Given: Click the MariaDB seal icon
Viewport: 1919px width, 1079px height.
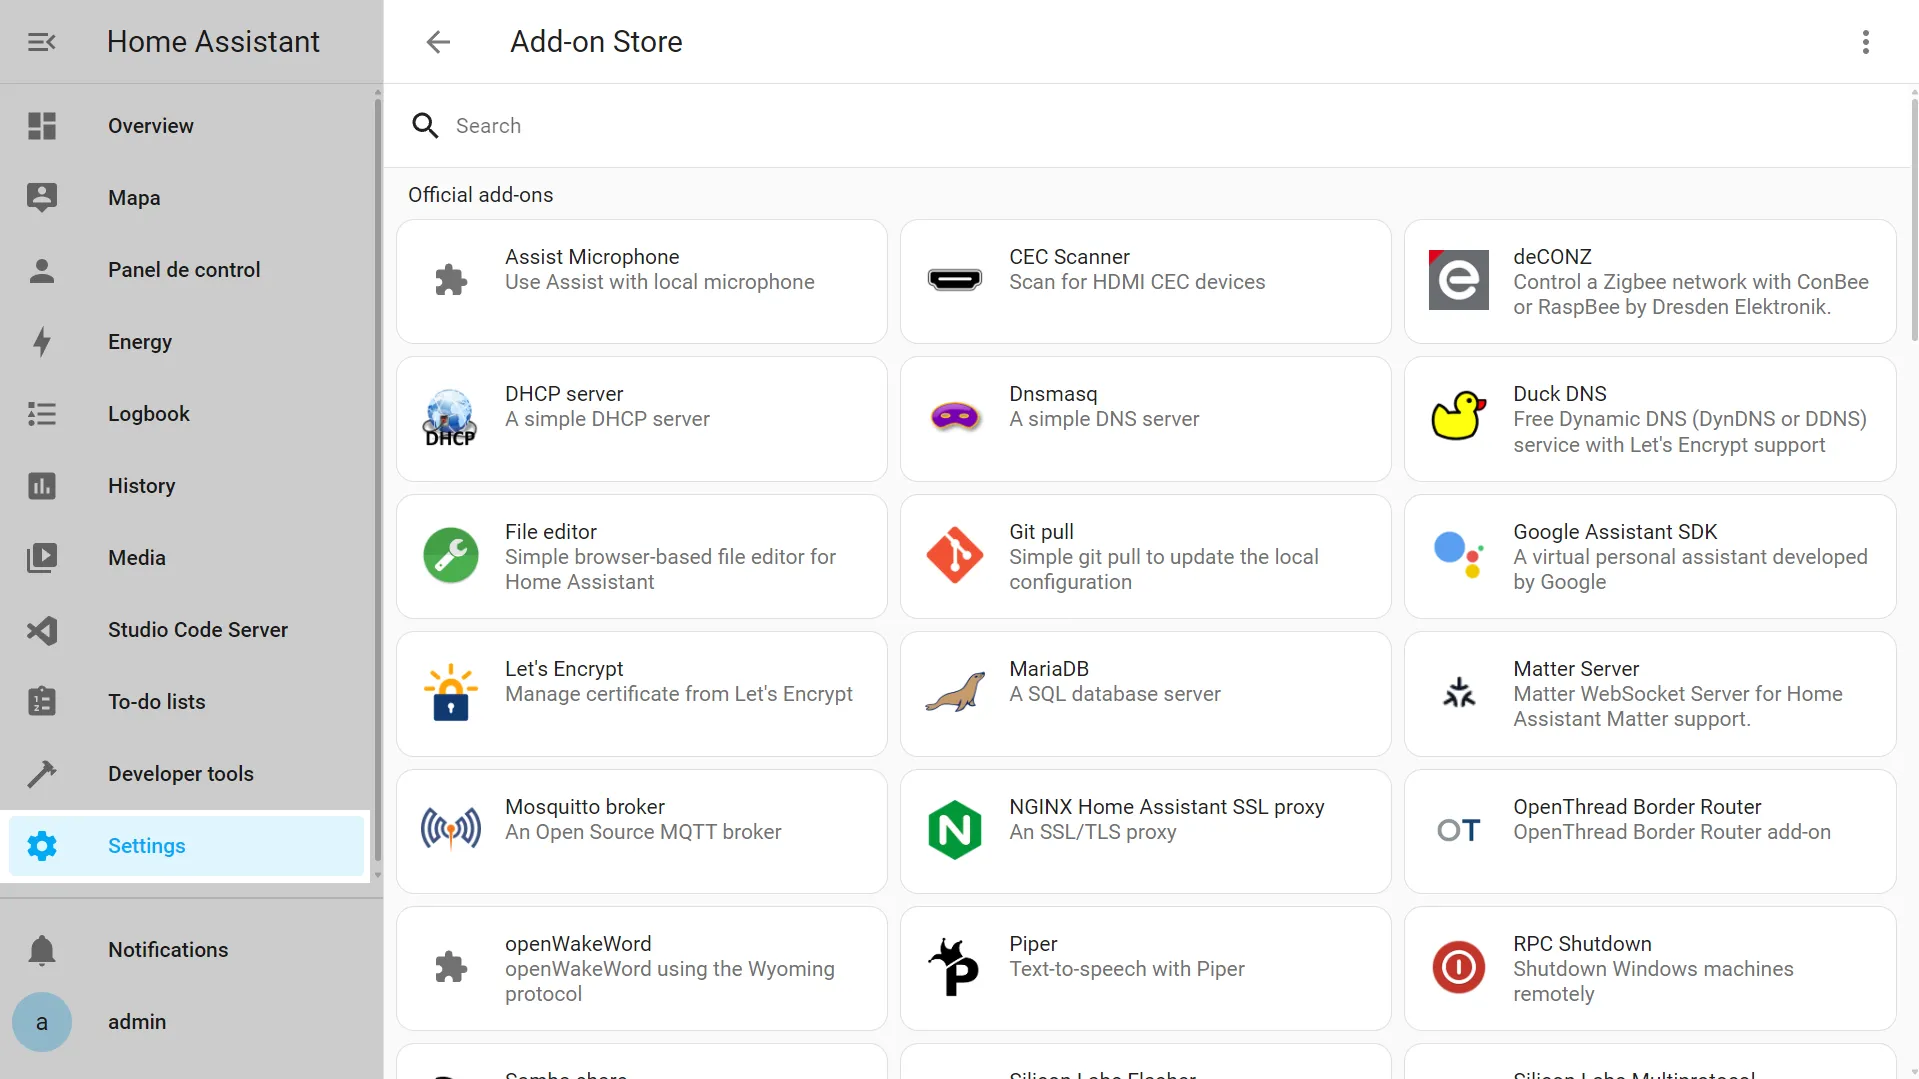Looking at the screenshot, I should [x=955, y=692].
